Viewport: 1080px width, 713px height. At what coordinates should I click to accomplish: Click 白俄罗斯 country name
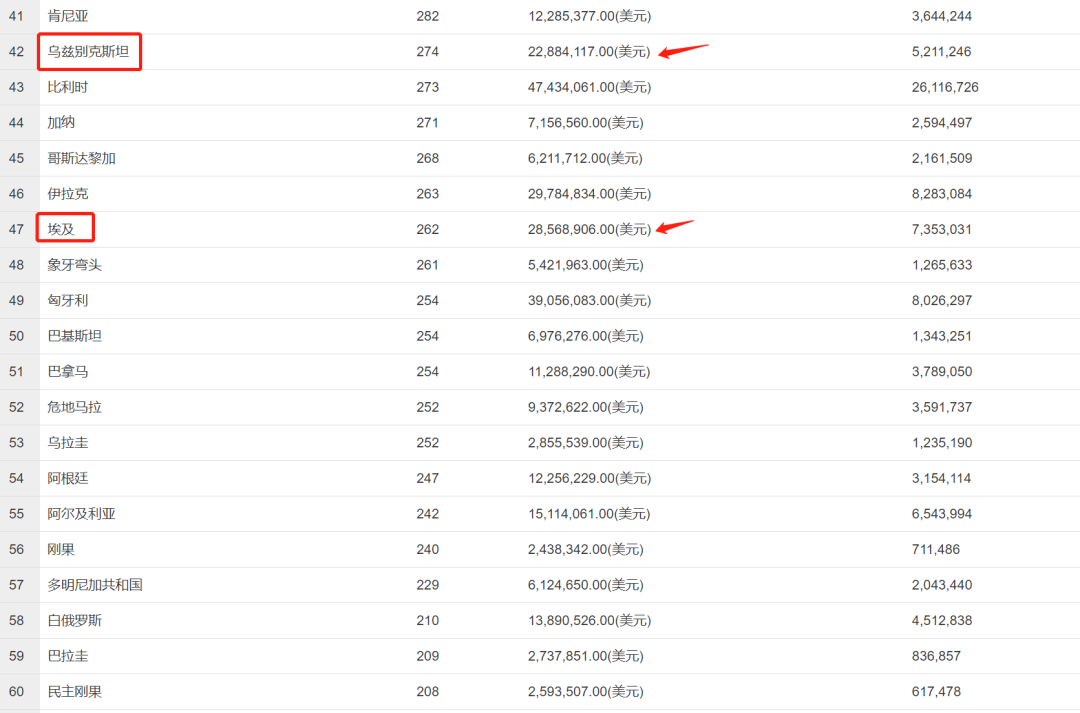point(75,620)
